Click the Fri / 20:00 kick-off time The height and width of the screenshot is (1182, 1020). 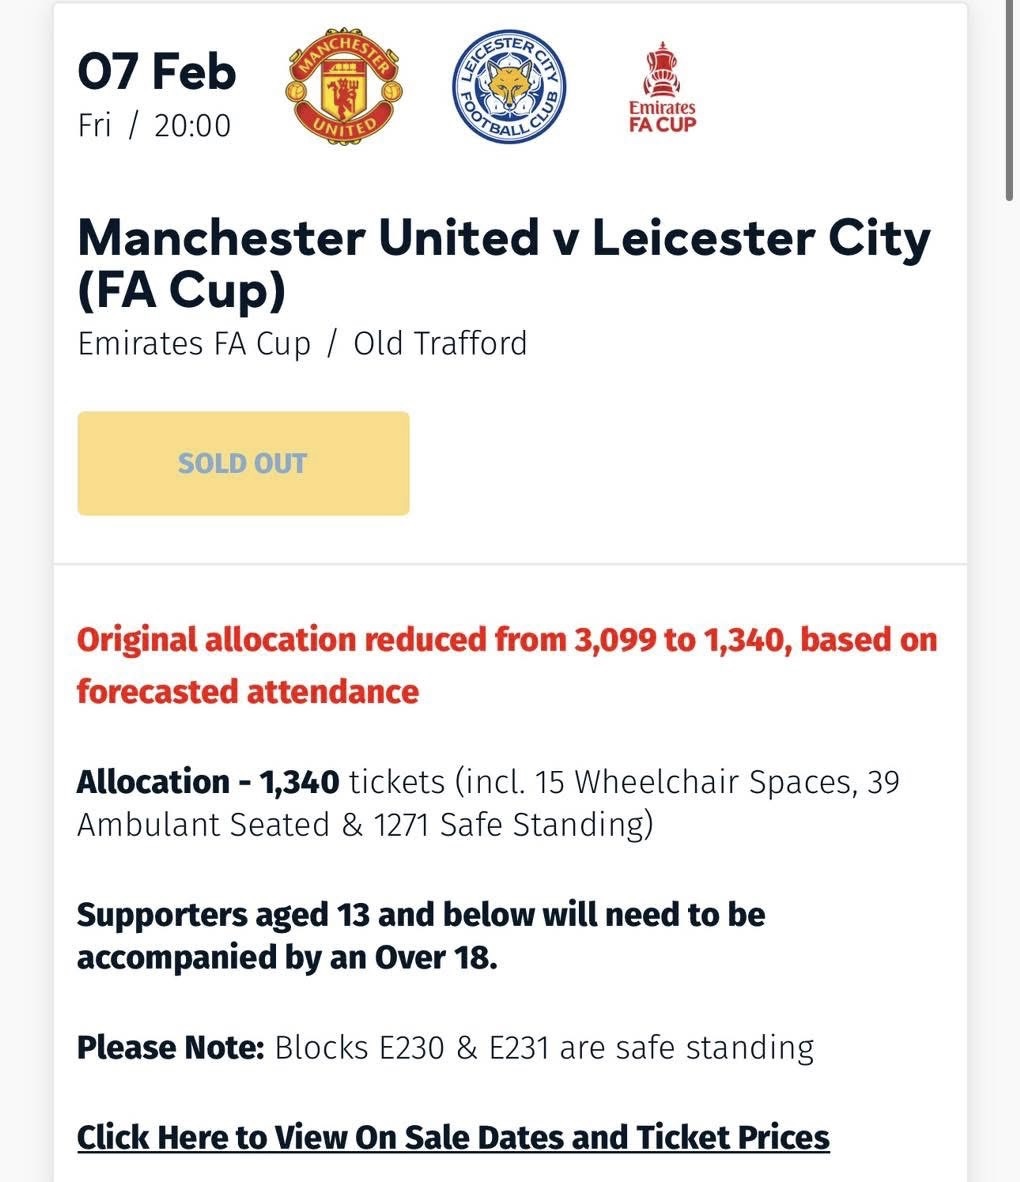point(154,125)
